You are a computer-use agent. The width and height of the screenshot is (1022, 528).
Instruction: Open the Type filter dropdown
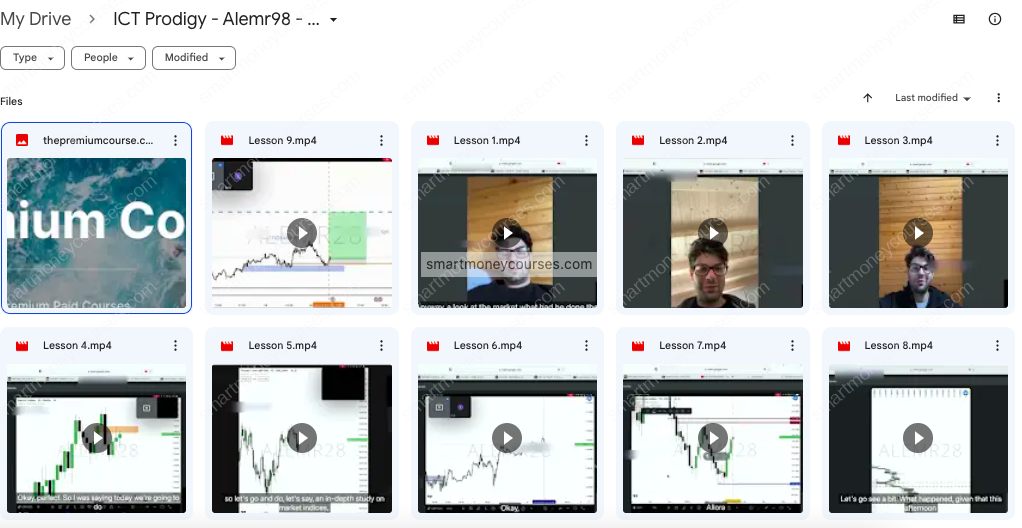(x=32, y=58)
